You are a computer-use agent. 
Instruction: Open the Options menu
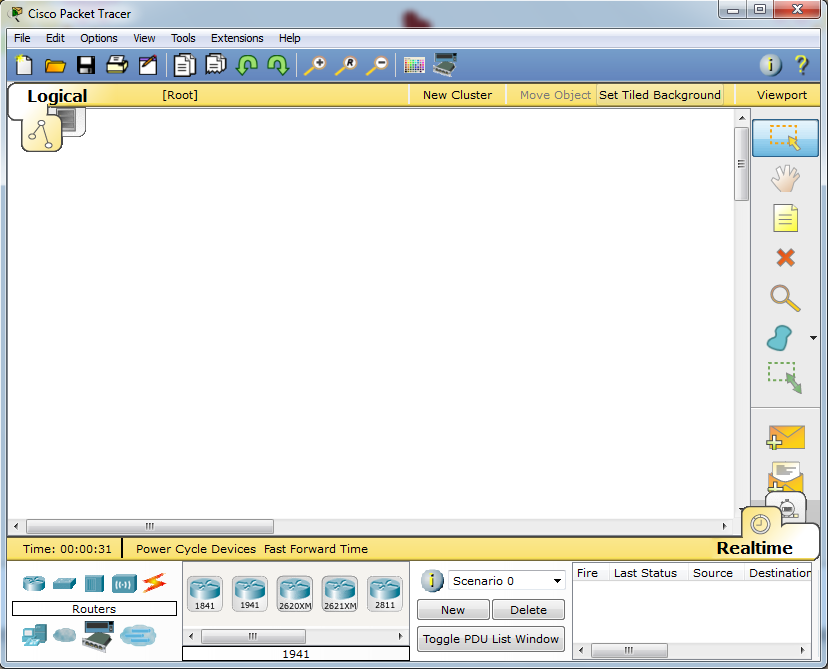99,38
